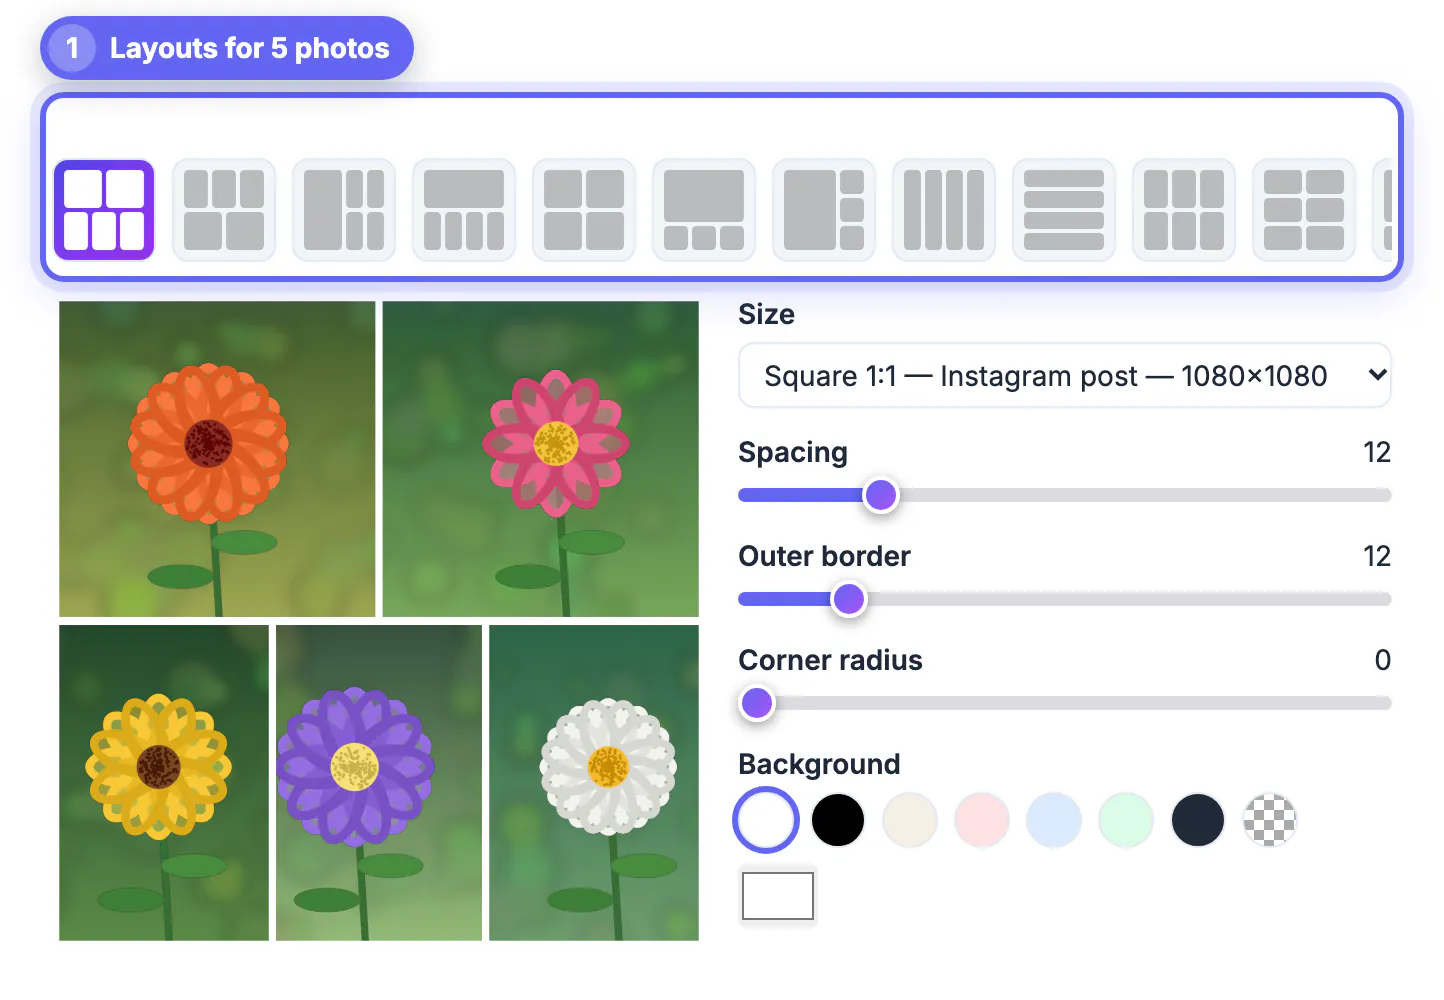Choose the horizontal rows layout icon
The width and height of the screenshot is (1444, 1000).
(1064, 210)
